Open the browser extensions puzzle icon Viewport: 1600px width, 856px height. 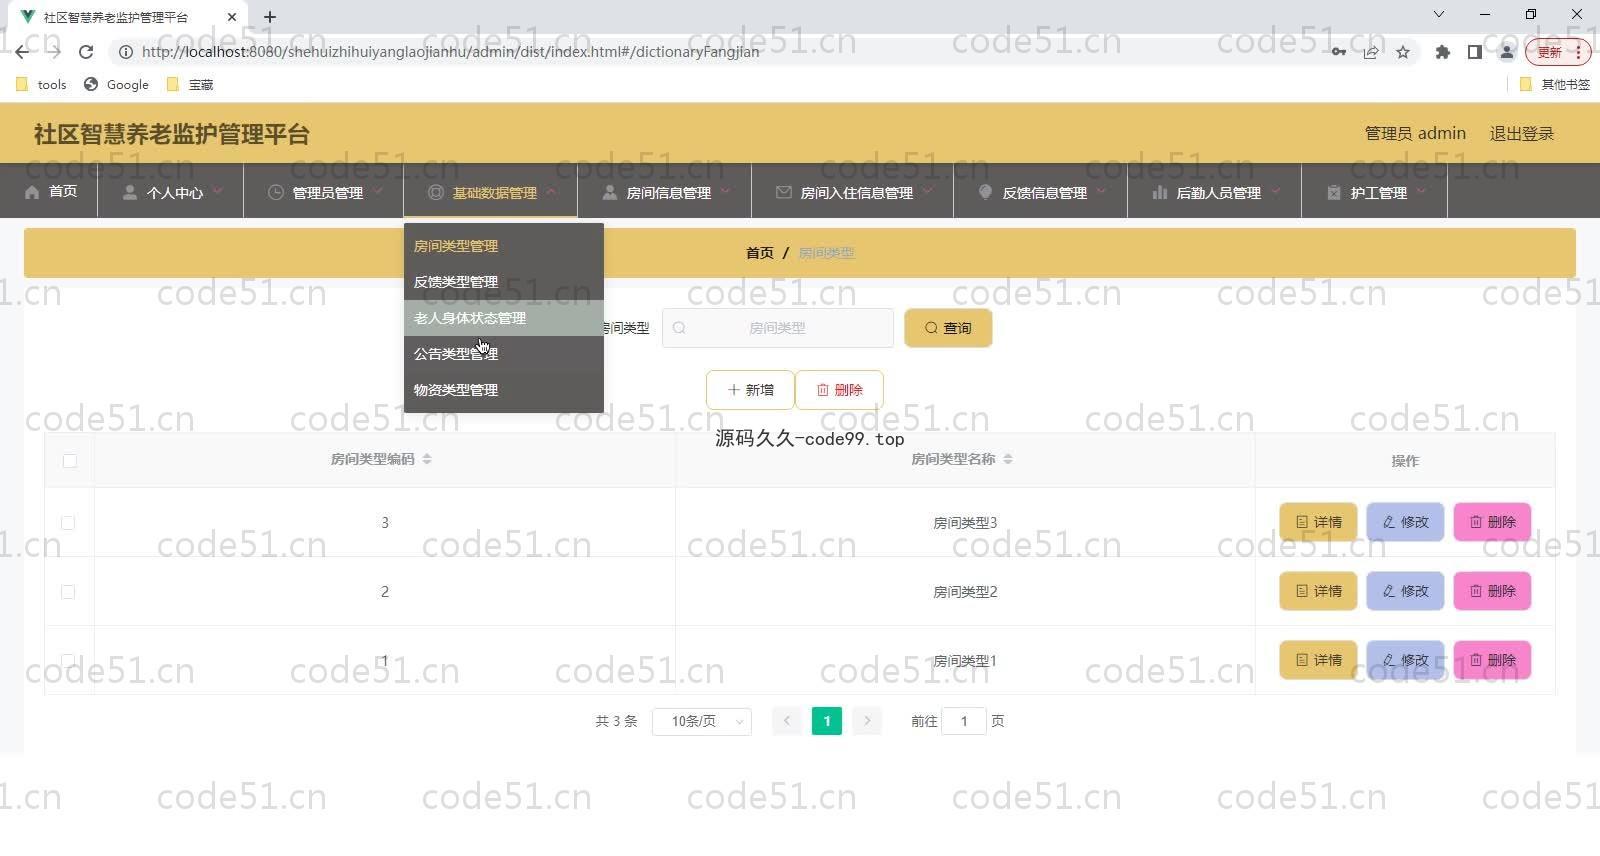1442,52
